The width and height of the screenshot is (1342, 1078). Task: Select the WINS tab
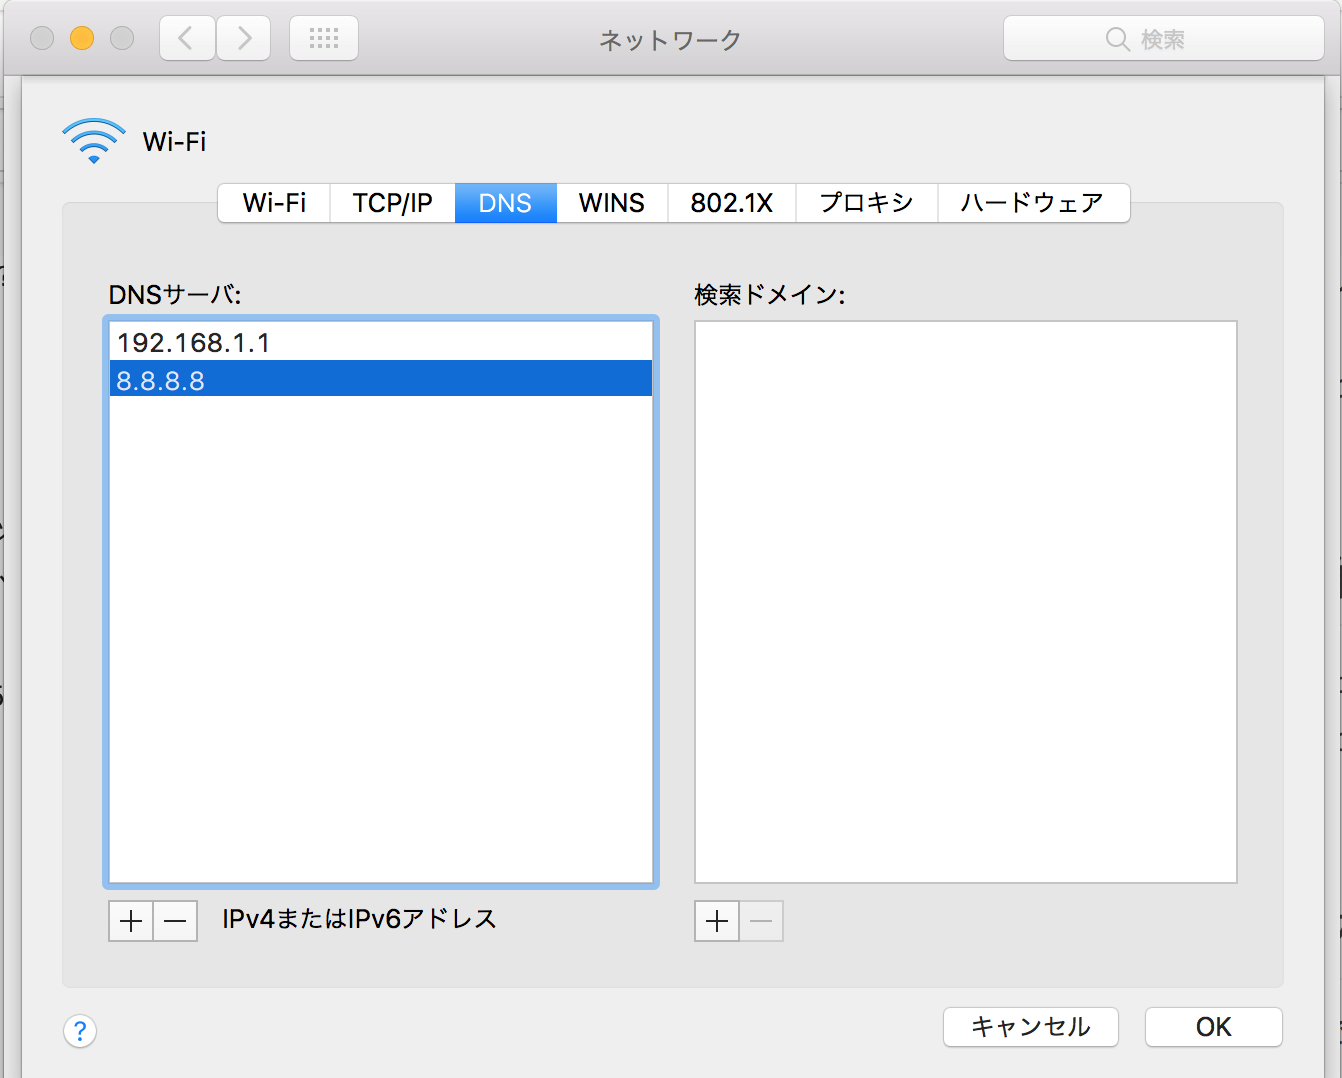pyautogui.click(x=611, y=203)
